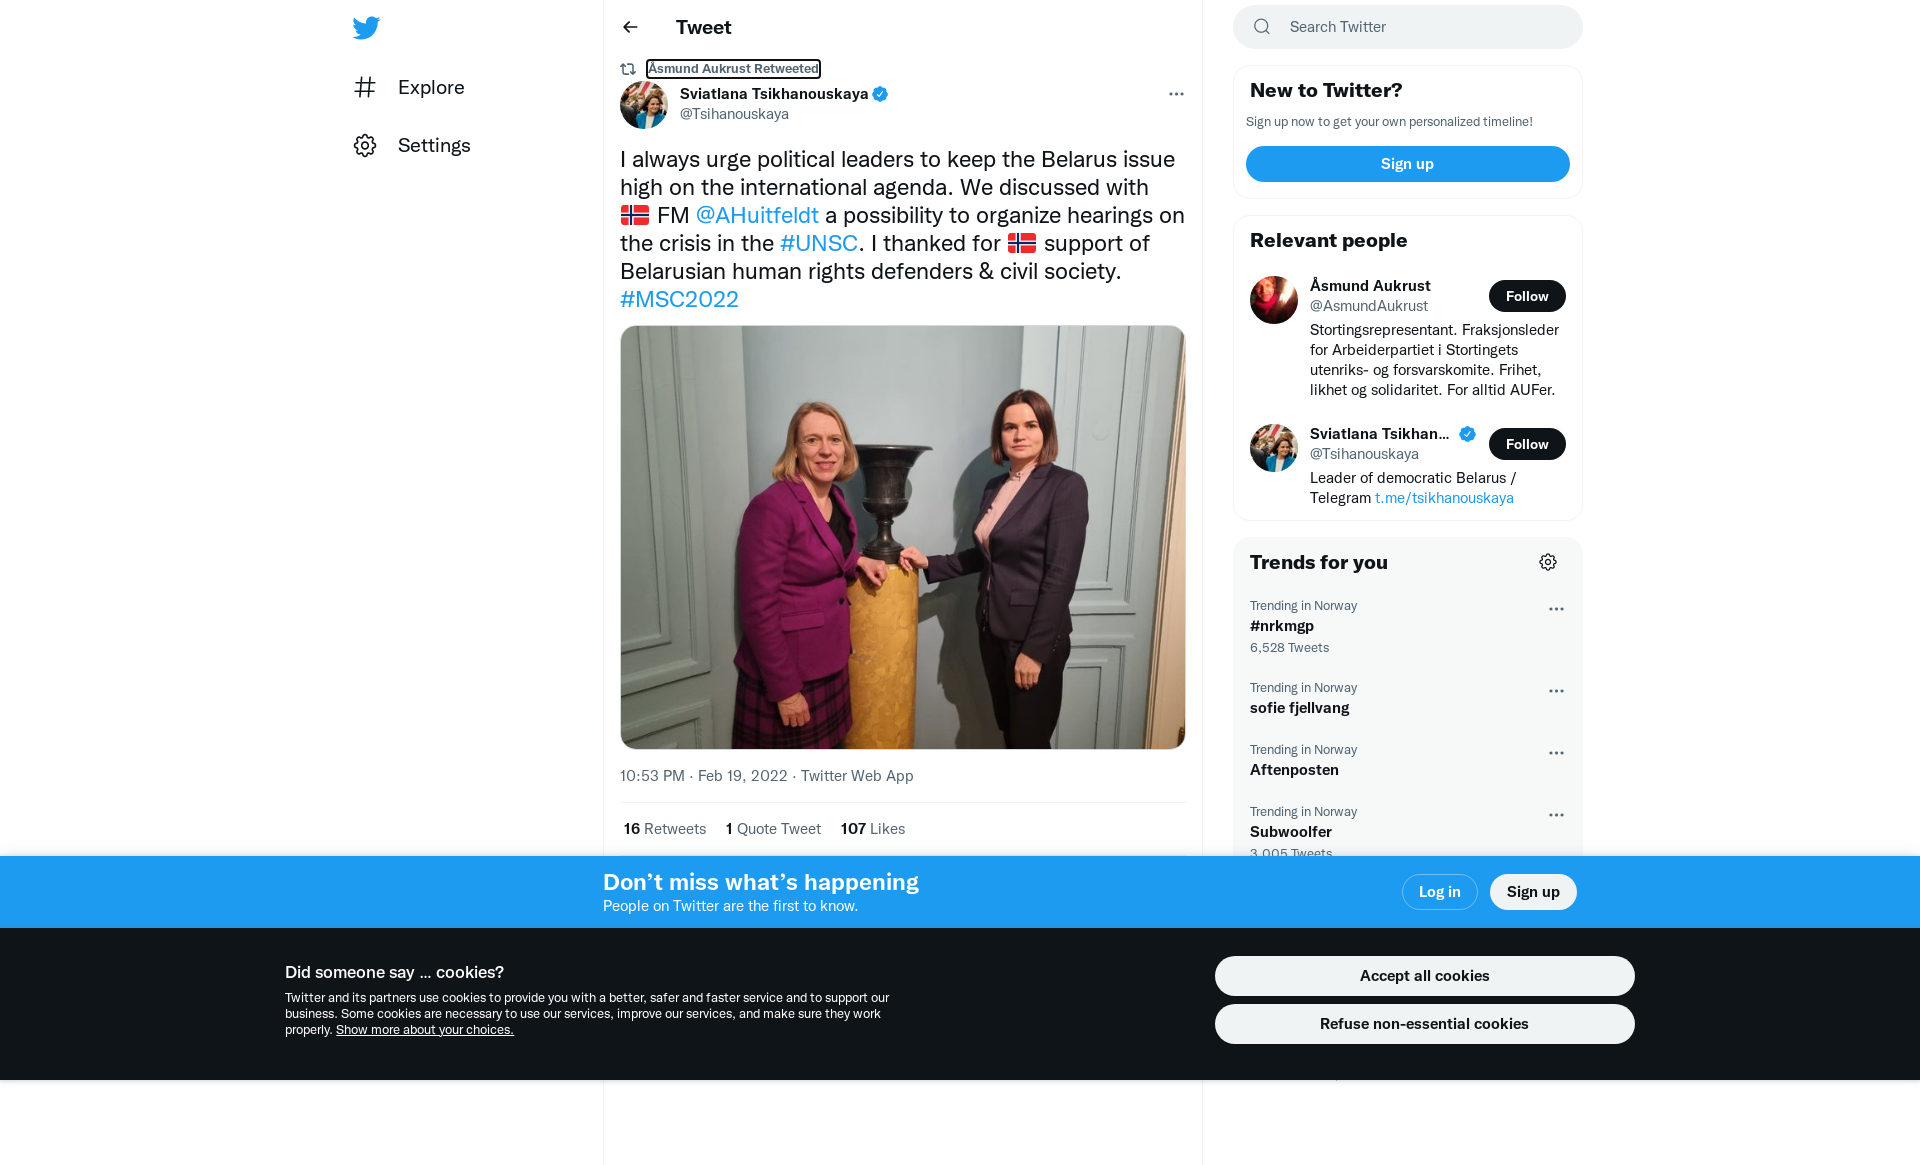Go back using the arrow icon

[x=630, y=27]
